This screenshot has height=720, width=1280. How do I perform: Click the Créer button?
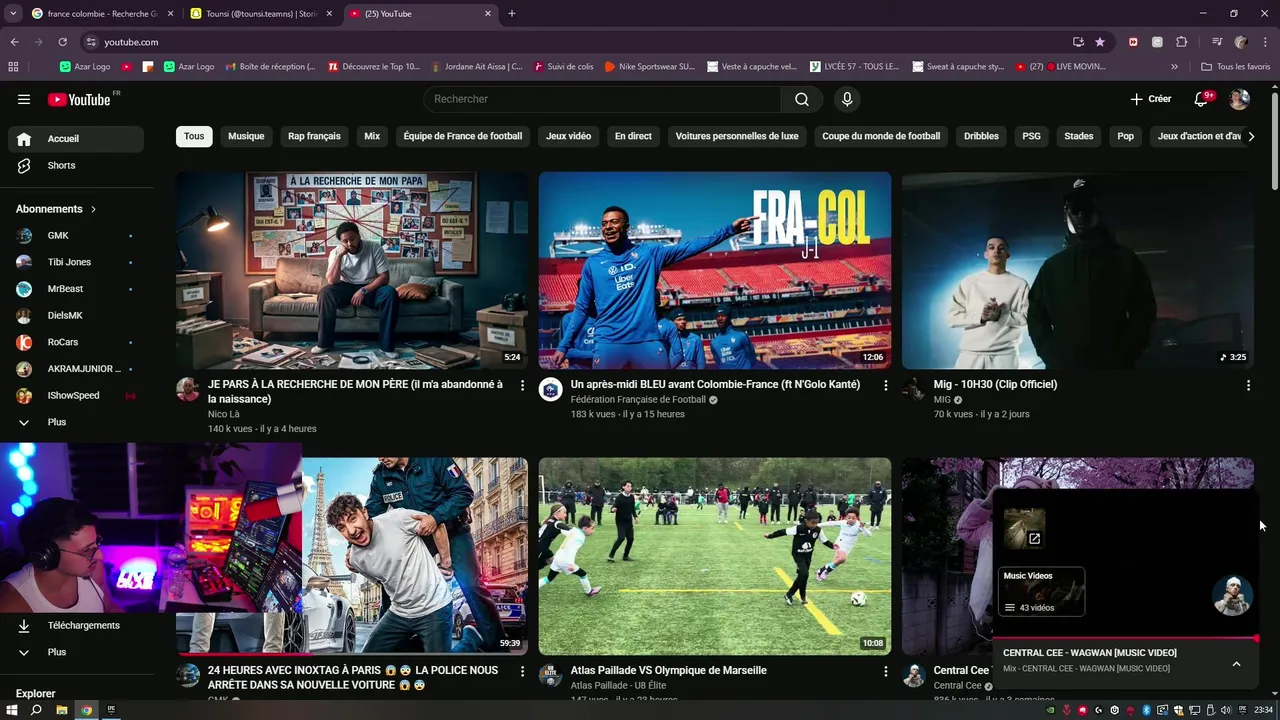pyautogui.click(x=1150, y=99)
